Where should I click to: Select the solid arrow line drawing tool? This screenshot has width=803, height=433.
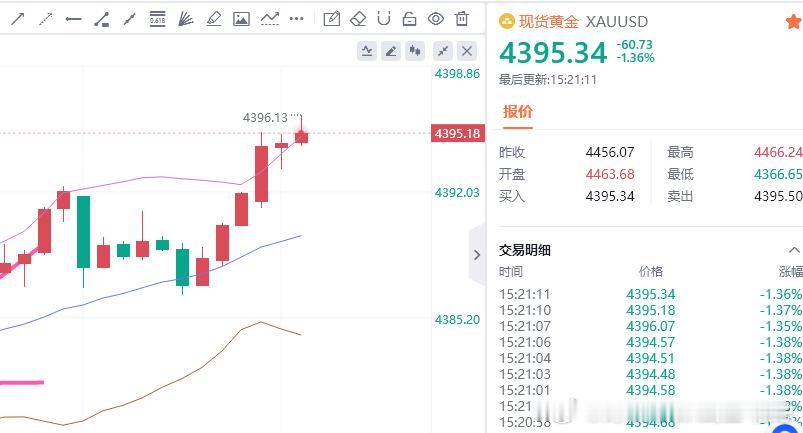(18, 19)
